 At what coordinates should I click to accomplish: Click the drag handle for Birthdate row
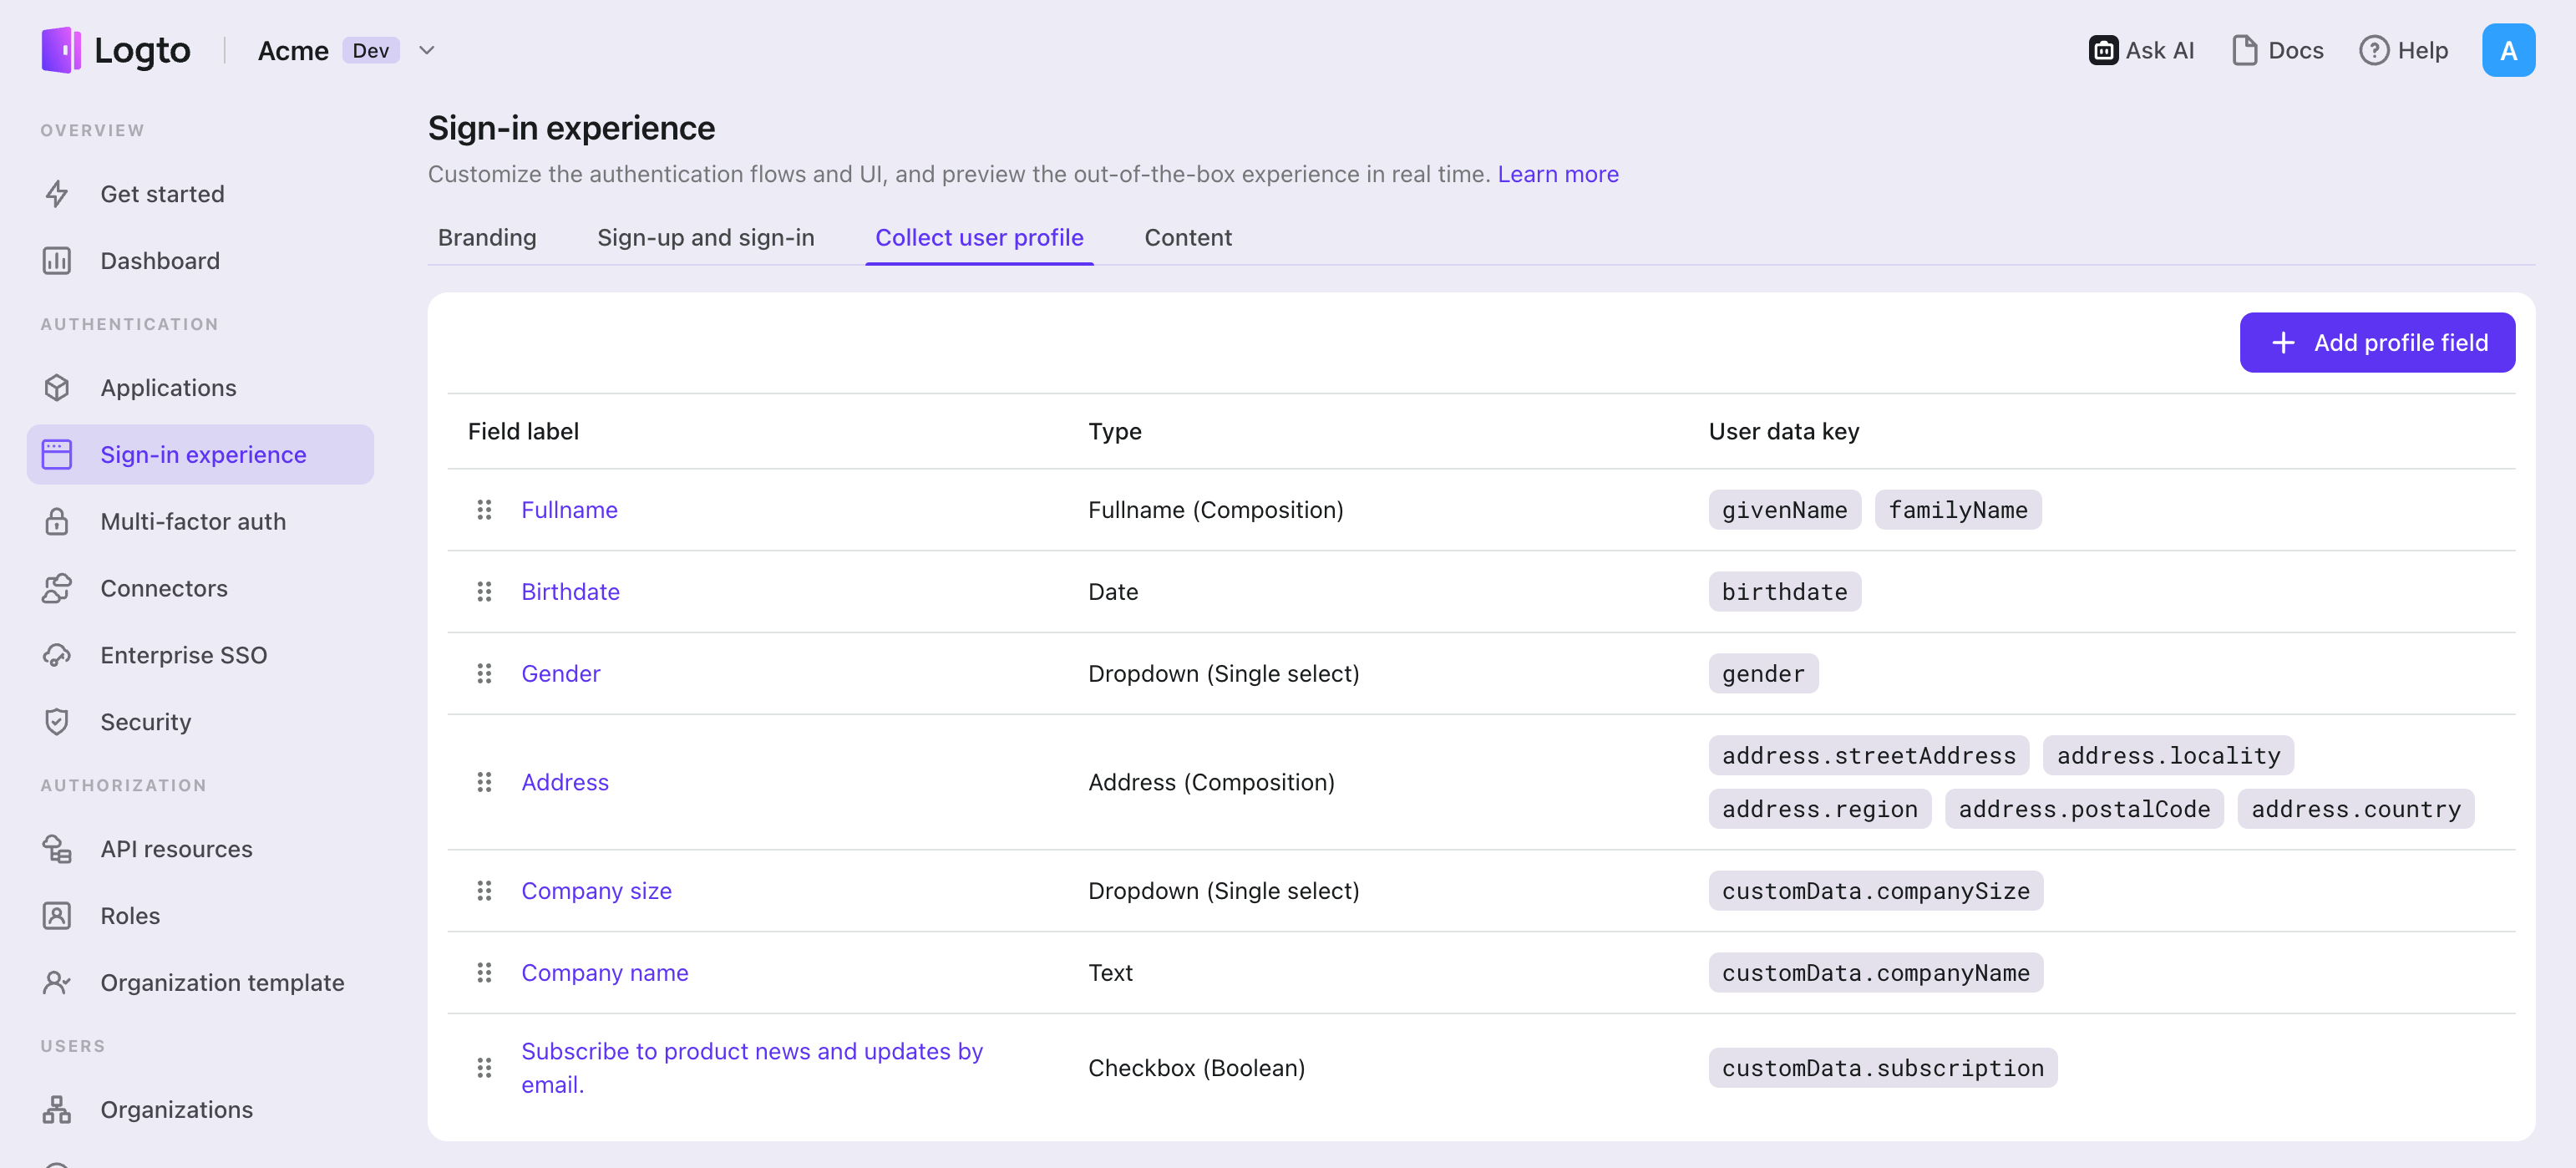click(x=484, y=592)
